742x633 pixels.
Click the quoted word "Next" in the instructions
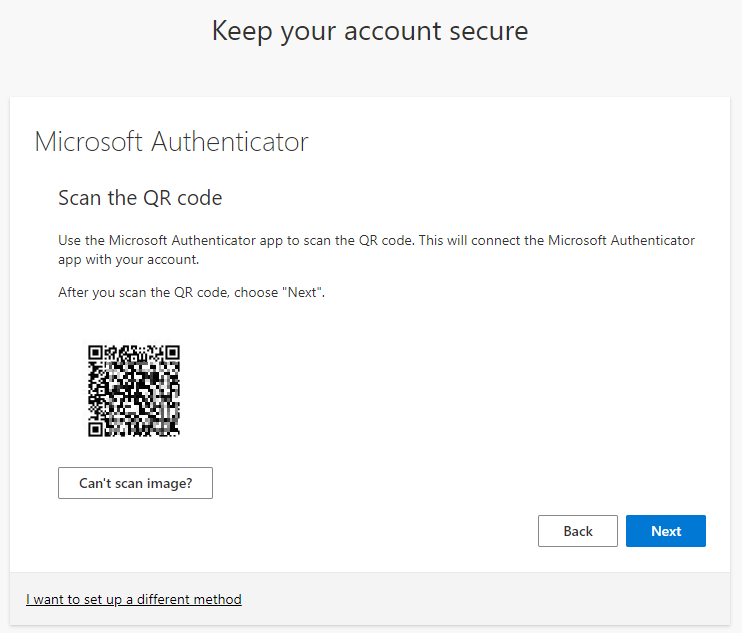(303, 293)
